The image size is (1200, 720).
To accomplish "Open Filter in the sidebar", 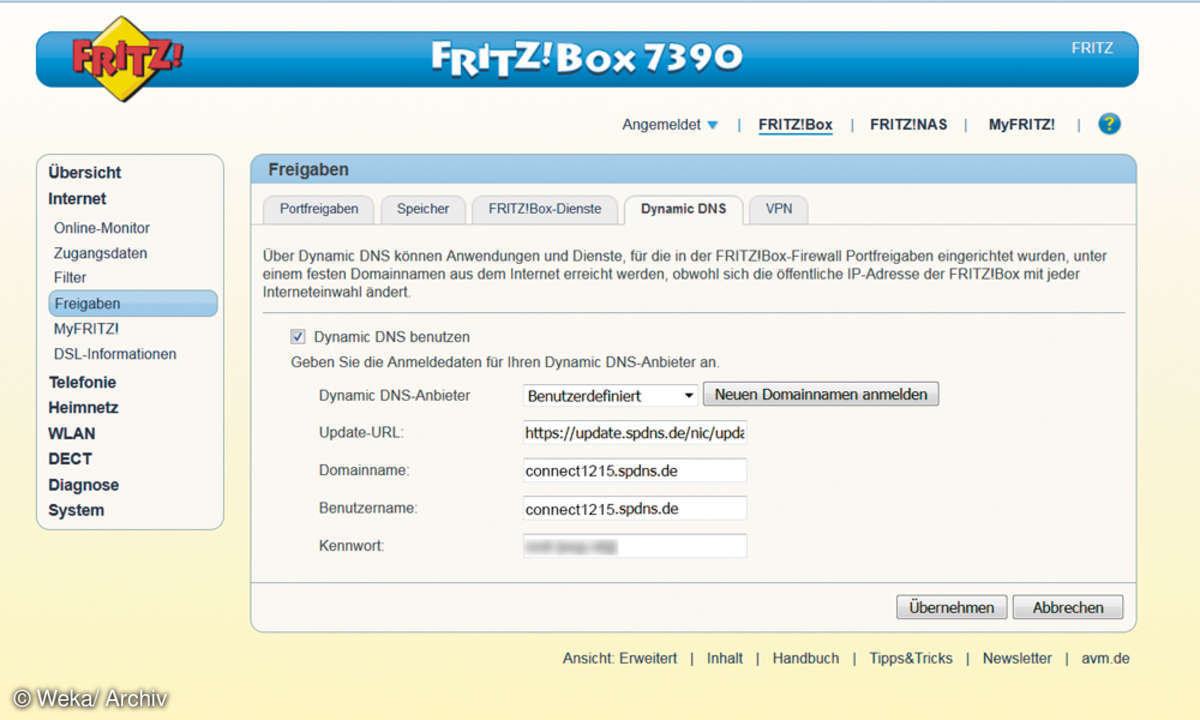I will point(70,277).
